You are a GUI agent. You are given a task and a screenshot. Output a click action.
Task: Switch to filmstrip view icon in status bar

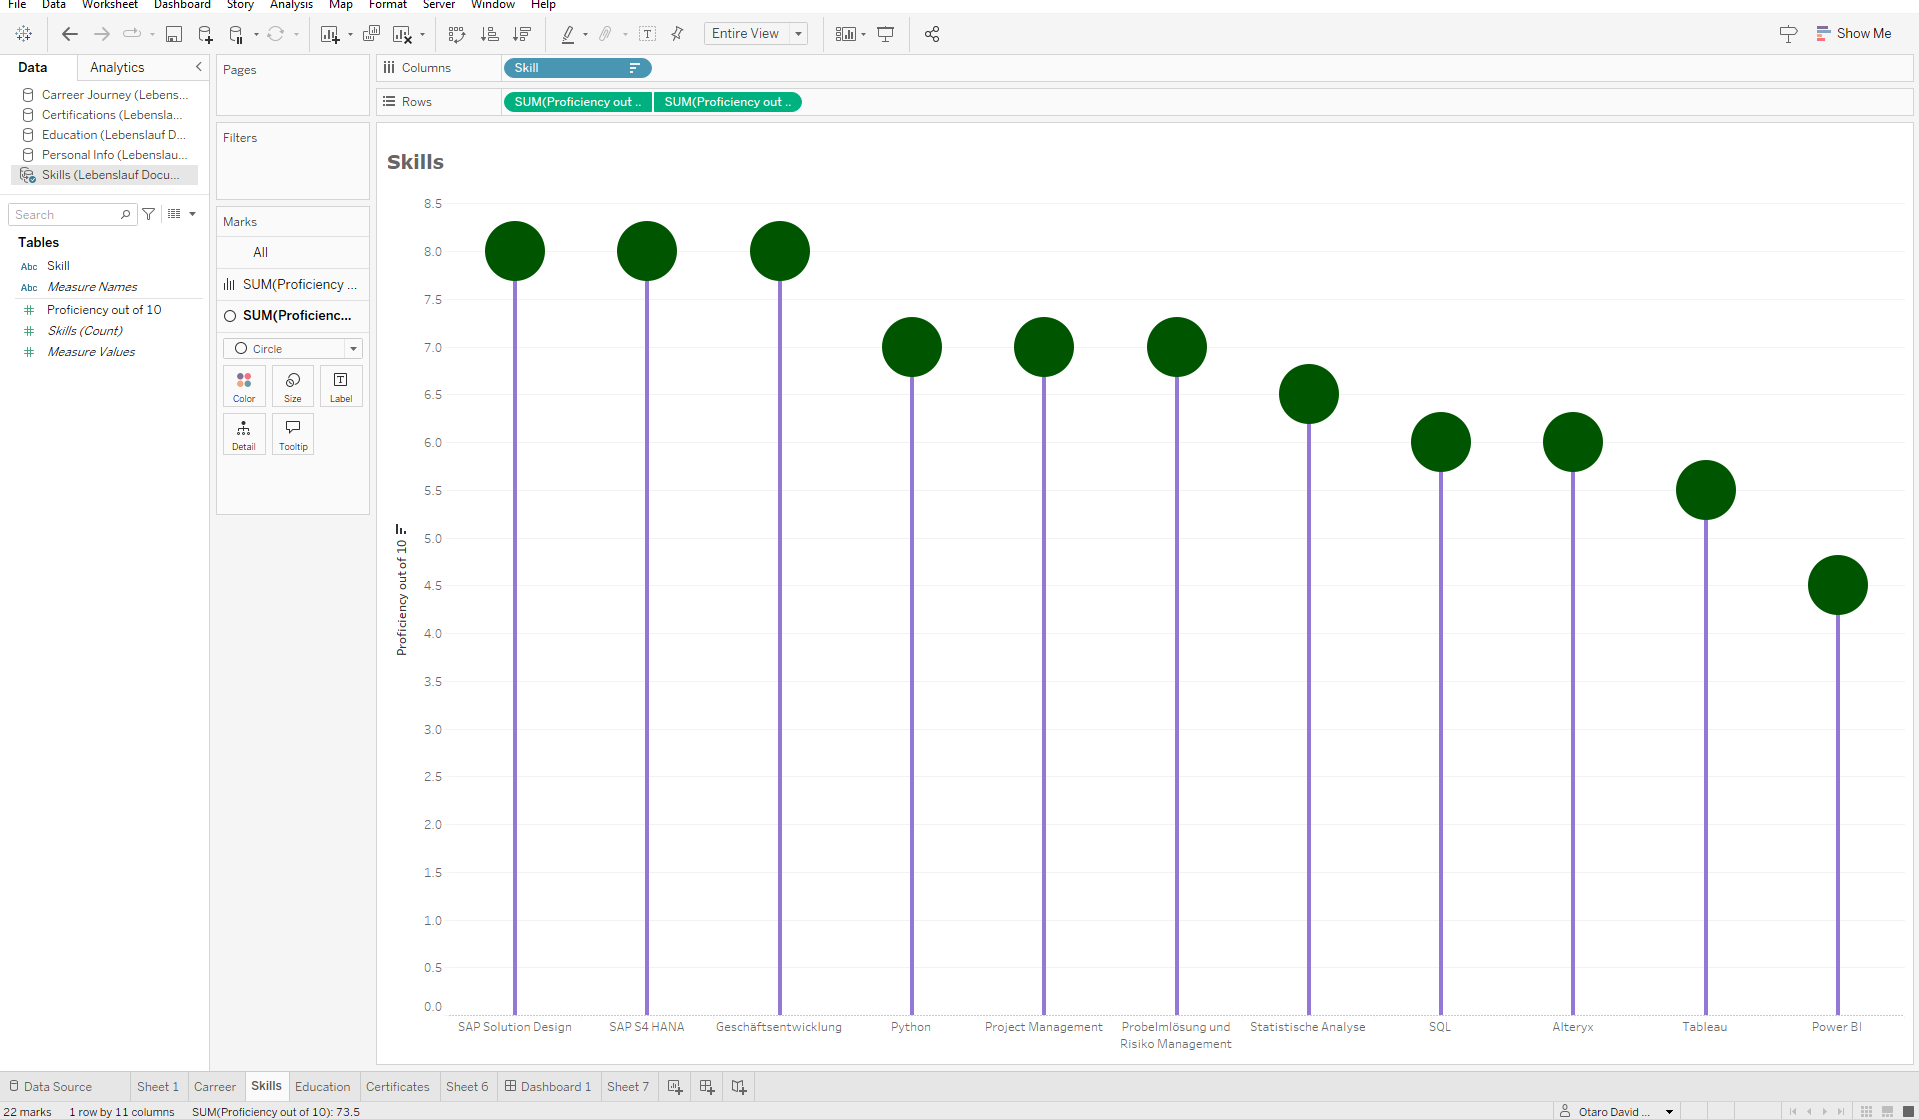click(1887, 1111)
